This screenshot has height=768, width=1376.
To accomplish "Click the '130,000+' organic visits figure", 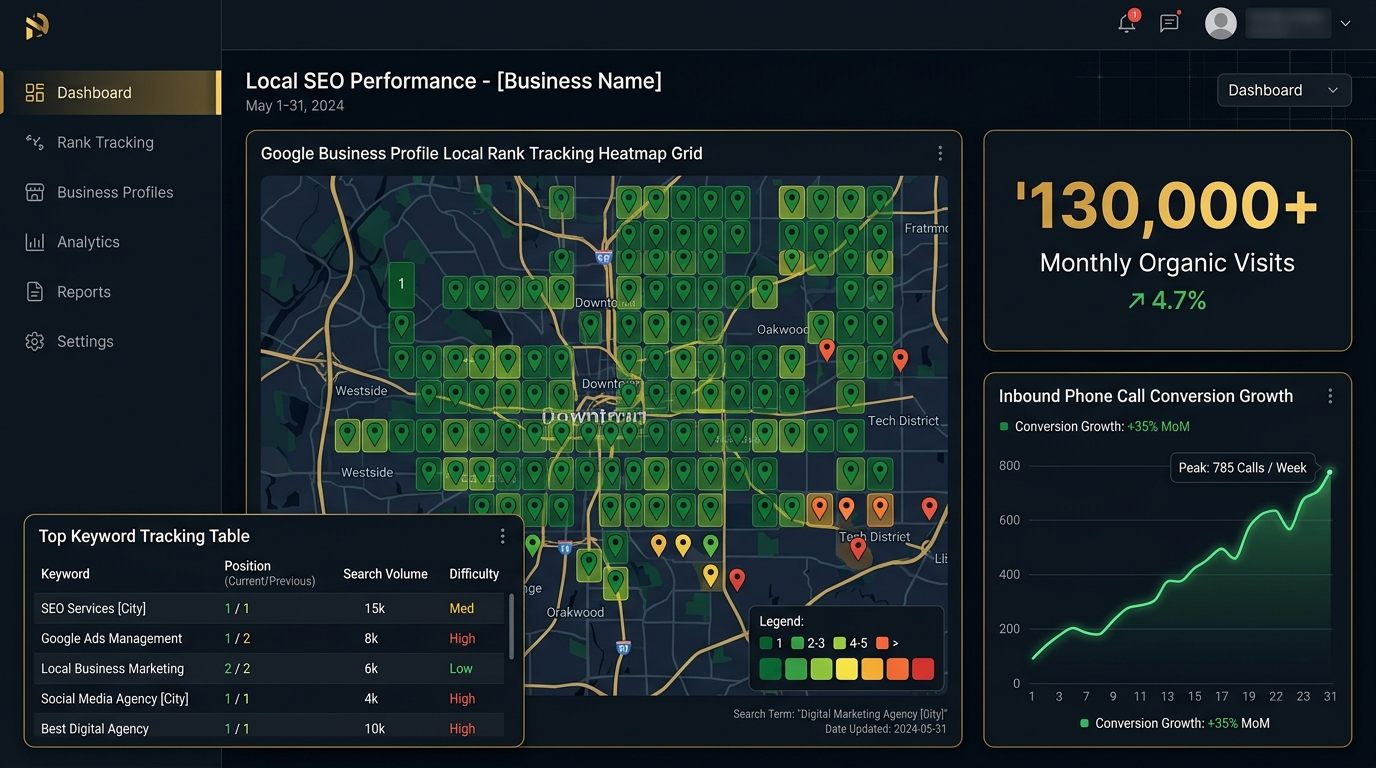I will (1167, 206).
